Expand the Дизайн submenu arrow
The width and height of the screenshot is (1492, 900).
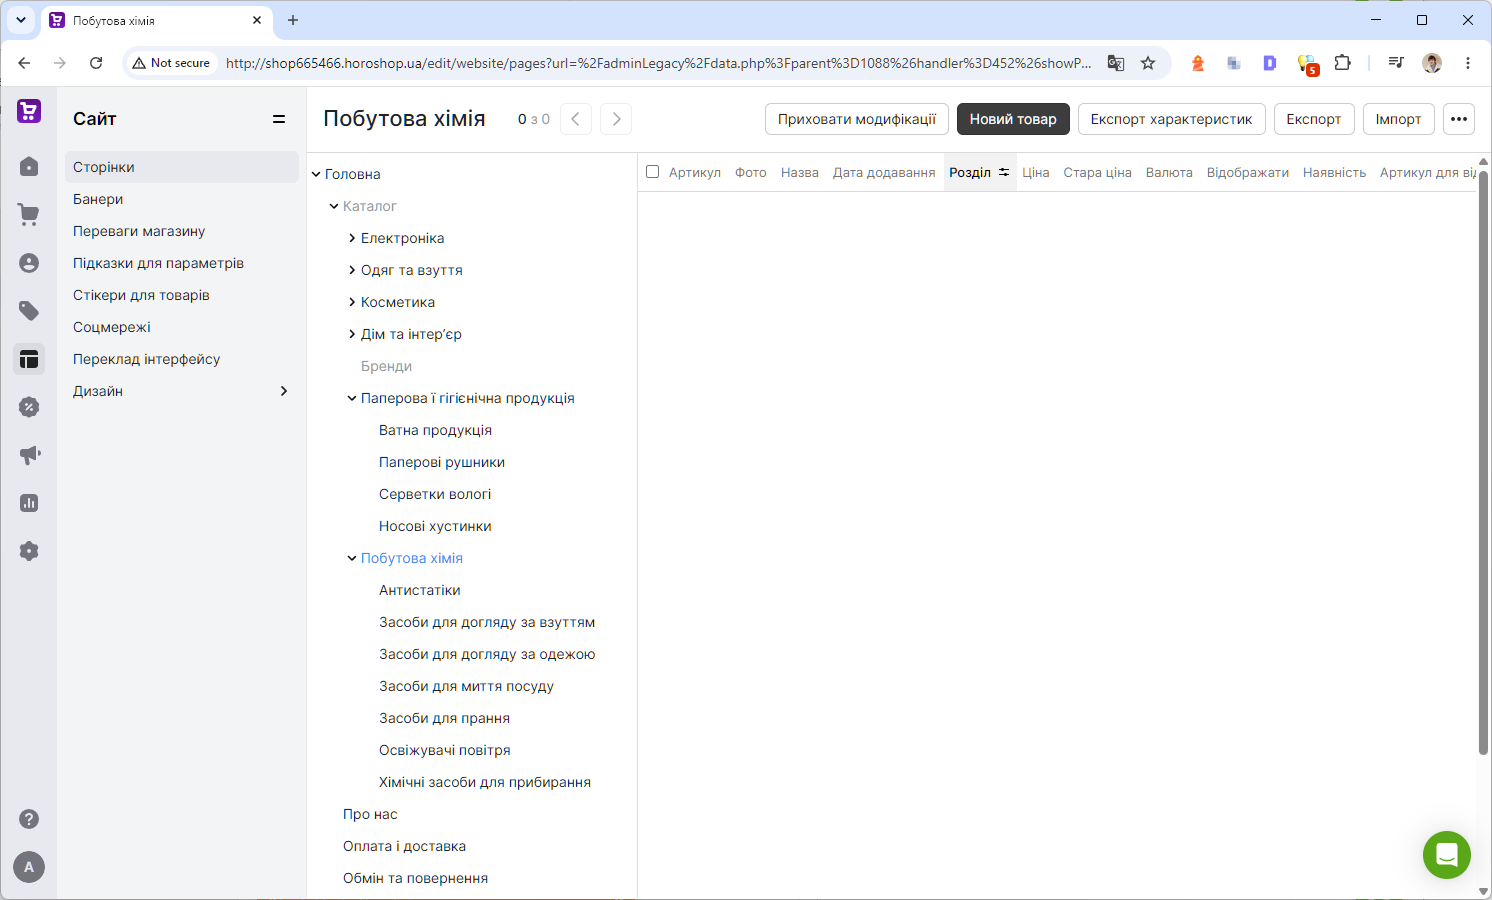point(284,391)
